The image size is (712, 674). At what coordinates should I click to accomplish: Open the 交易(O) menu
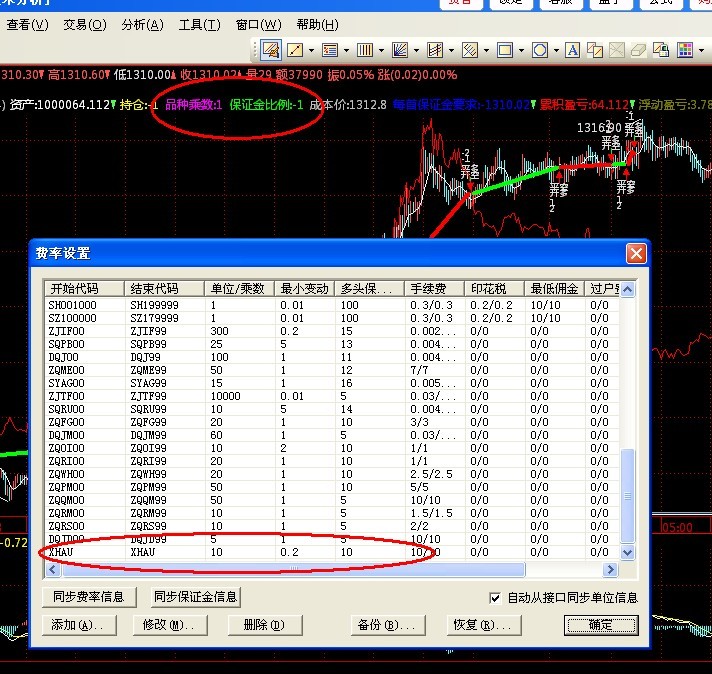pyautogui.click(x=85, y=25)
